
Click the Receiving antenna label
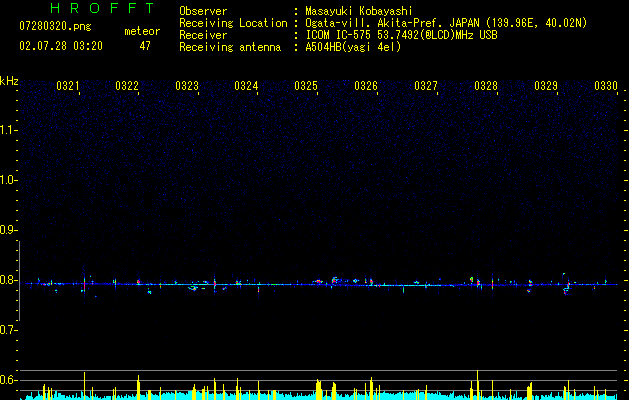pos(230,47)
